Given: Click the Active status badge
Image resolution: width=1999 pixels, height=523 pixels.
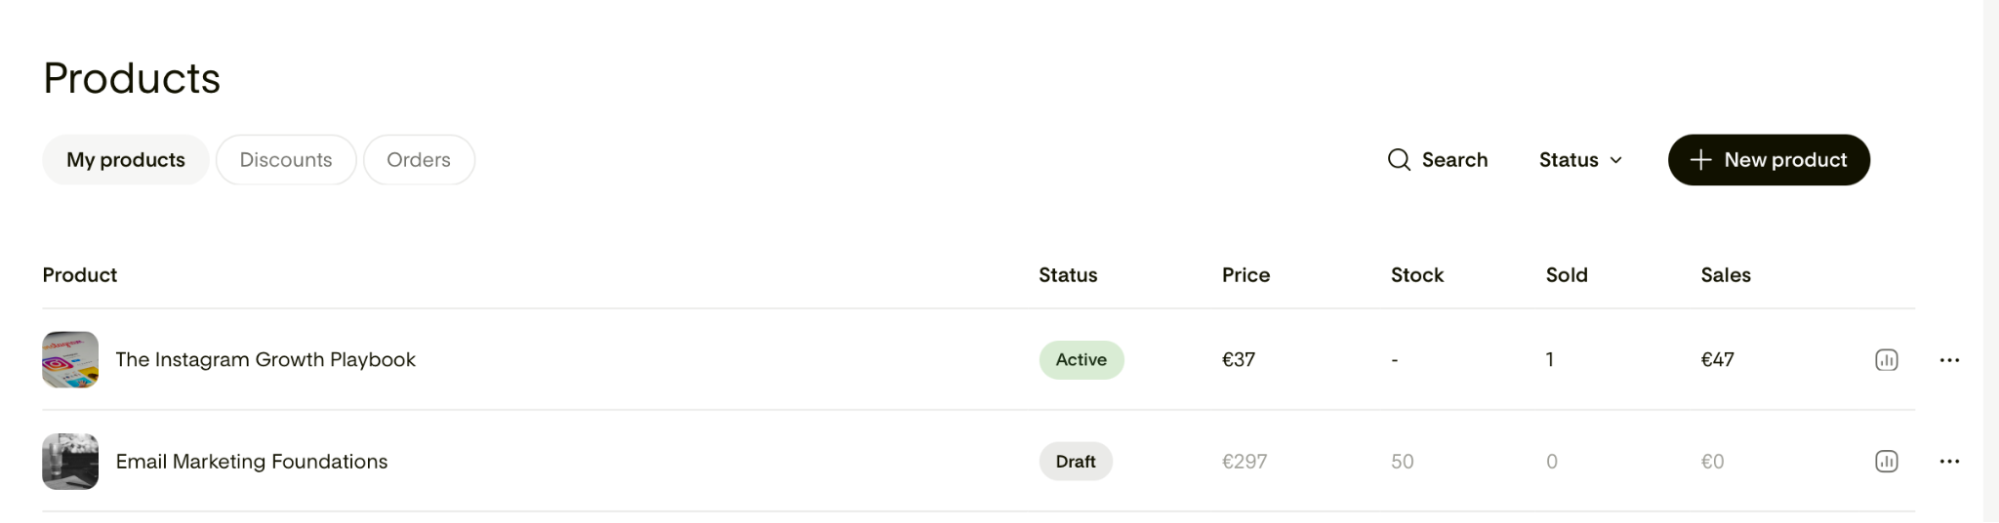Looking at the screenshot, I should tap(1081, 360).
